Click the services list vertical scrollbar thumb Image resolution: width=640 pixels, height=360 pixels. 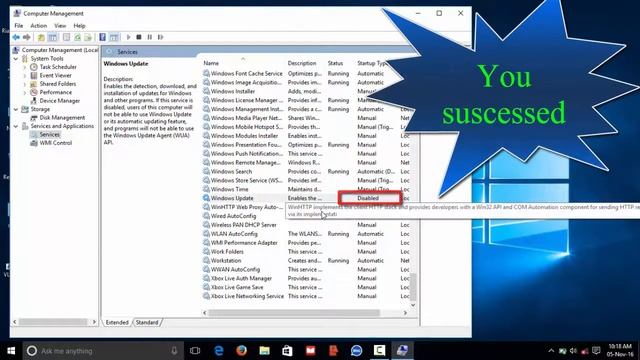pyautogui.click(x=413, y=287)
